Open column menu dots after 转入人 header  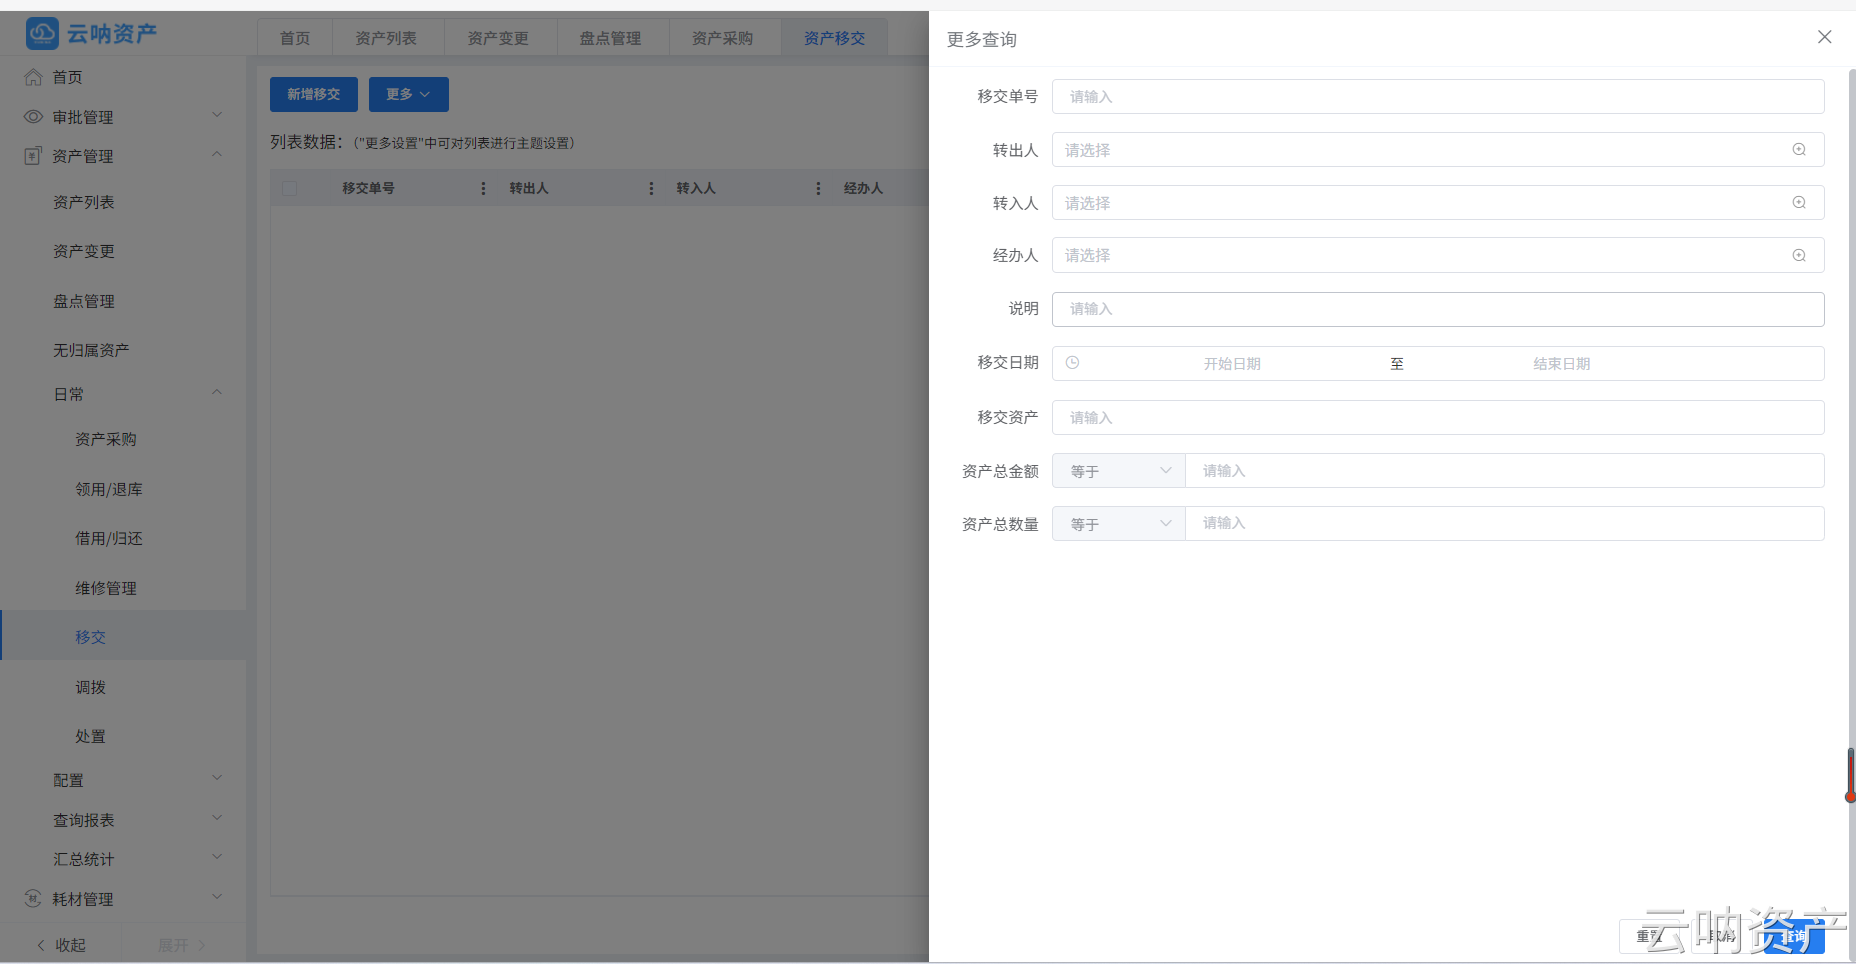point(818,188)
